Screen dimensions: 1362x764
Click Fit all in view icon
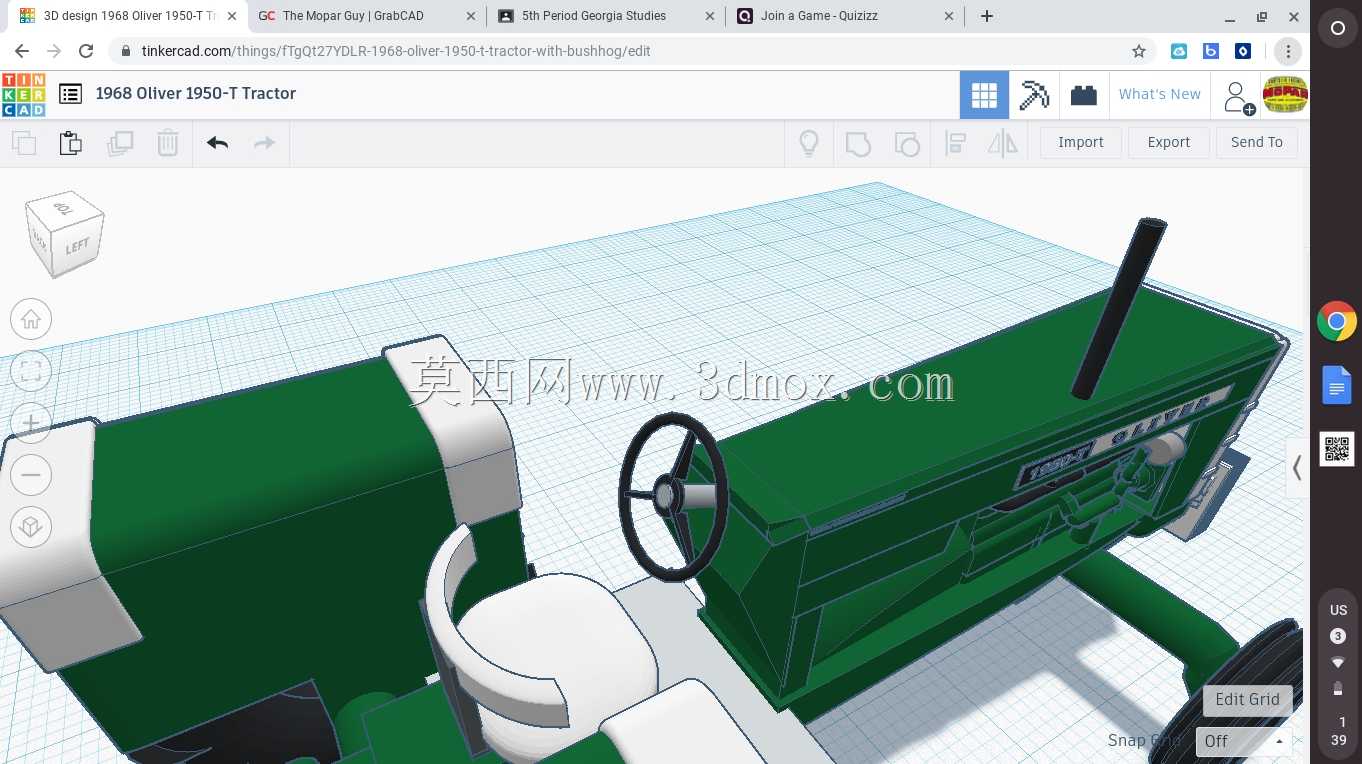pos(31,371)
